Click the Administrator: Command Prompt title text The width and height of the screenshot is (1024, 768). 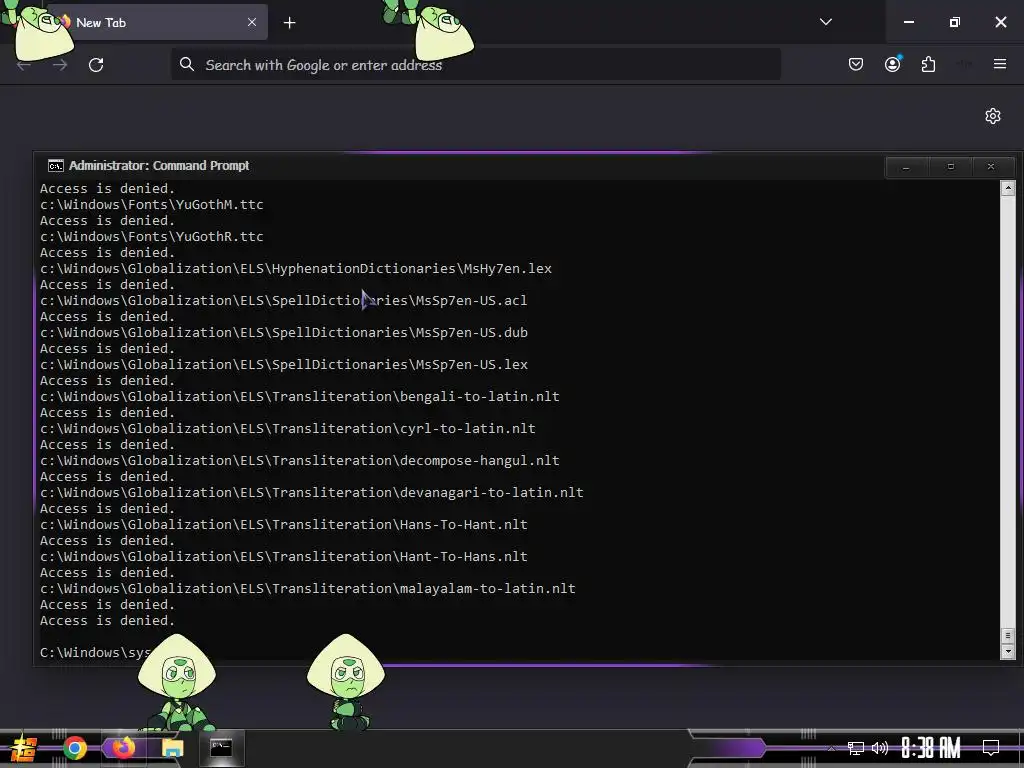[159, 166]
